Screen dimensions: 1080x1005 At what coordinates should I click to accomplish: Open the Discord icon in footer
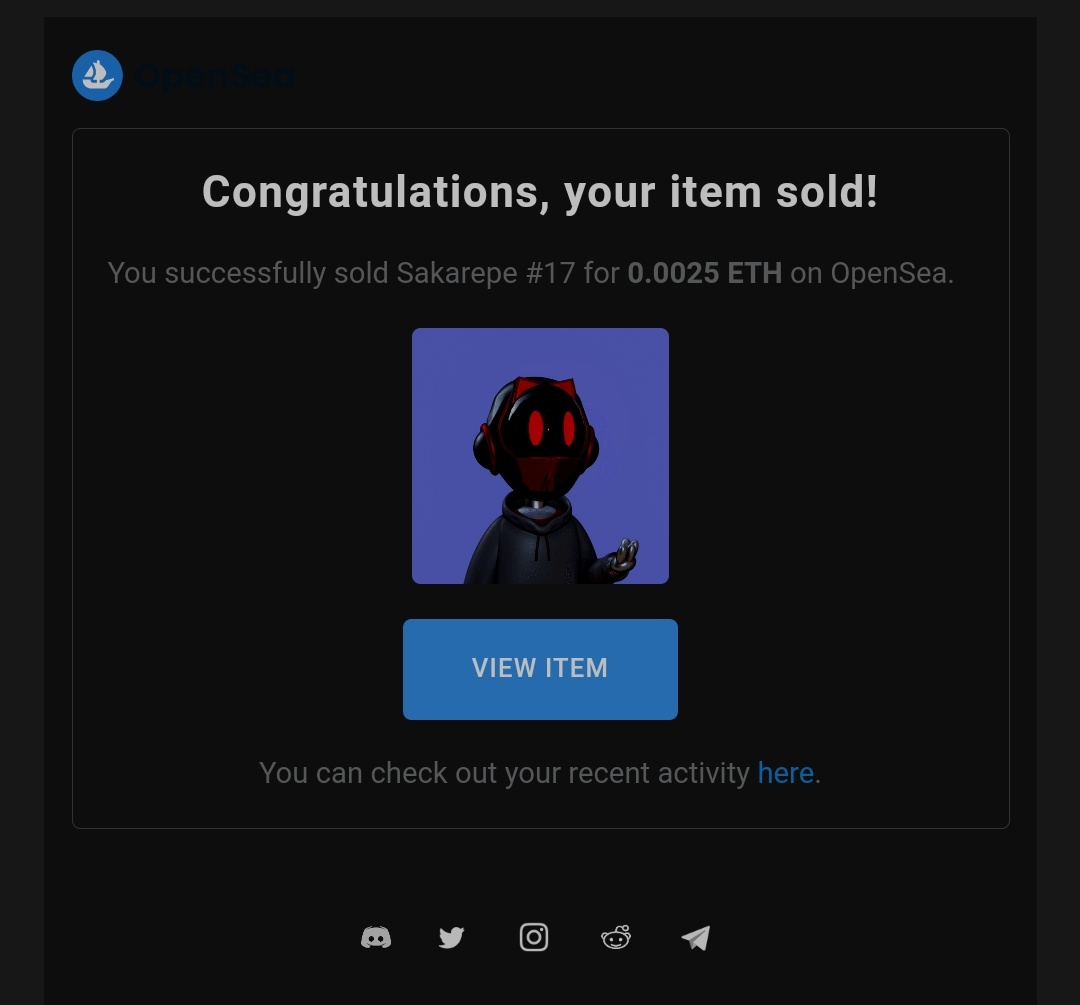point(376,937)
